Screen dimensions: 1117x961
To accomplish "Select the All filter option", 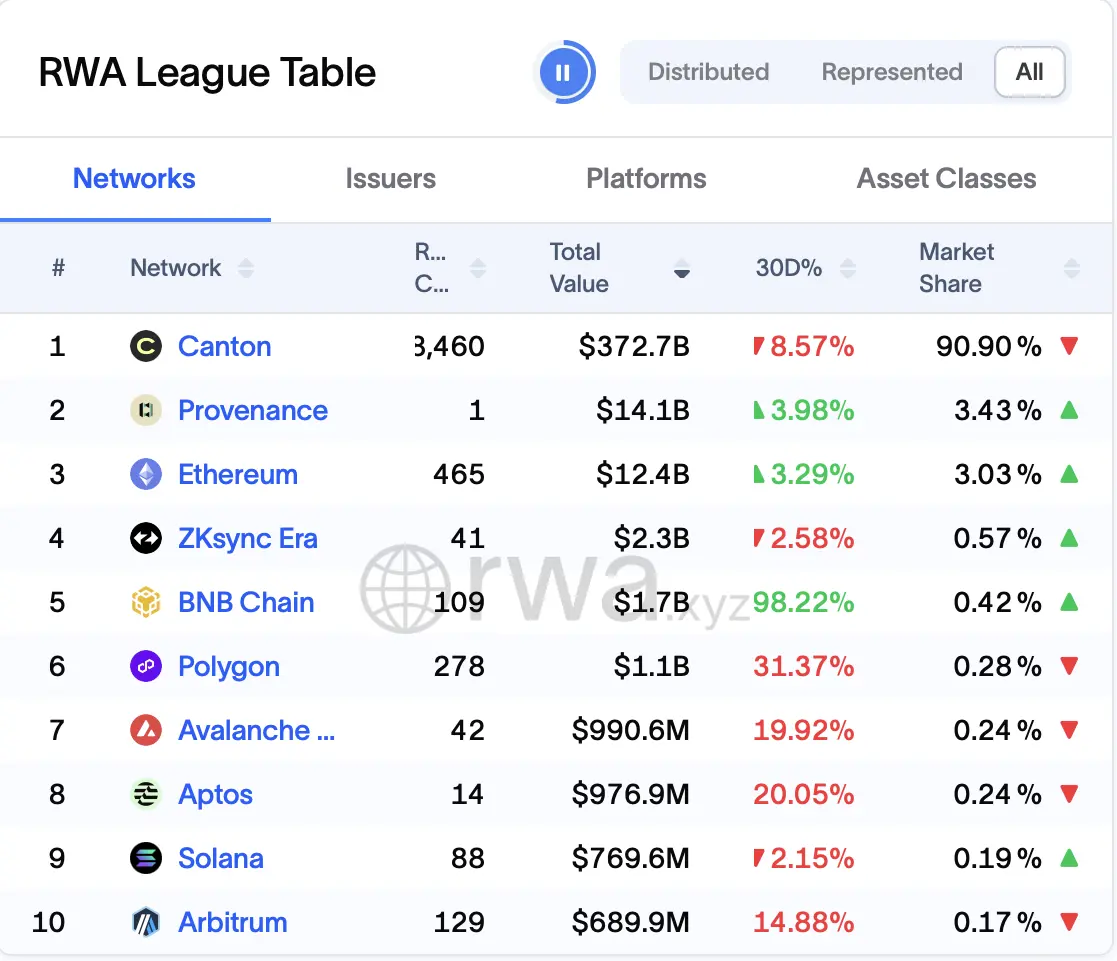I will [x=1029, y=72].
